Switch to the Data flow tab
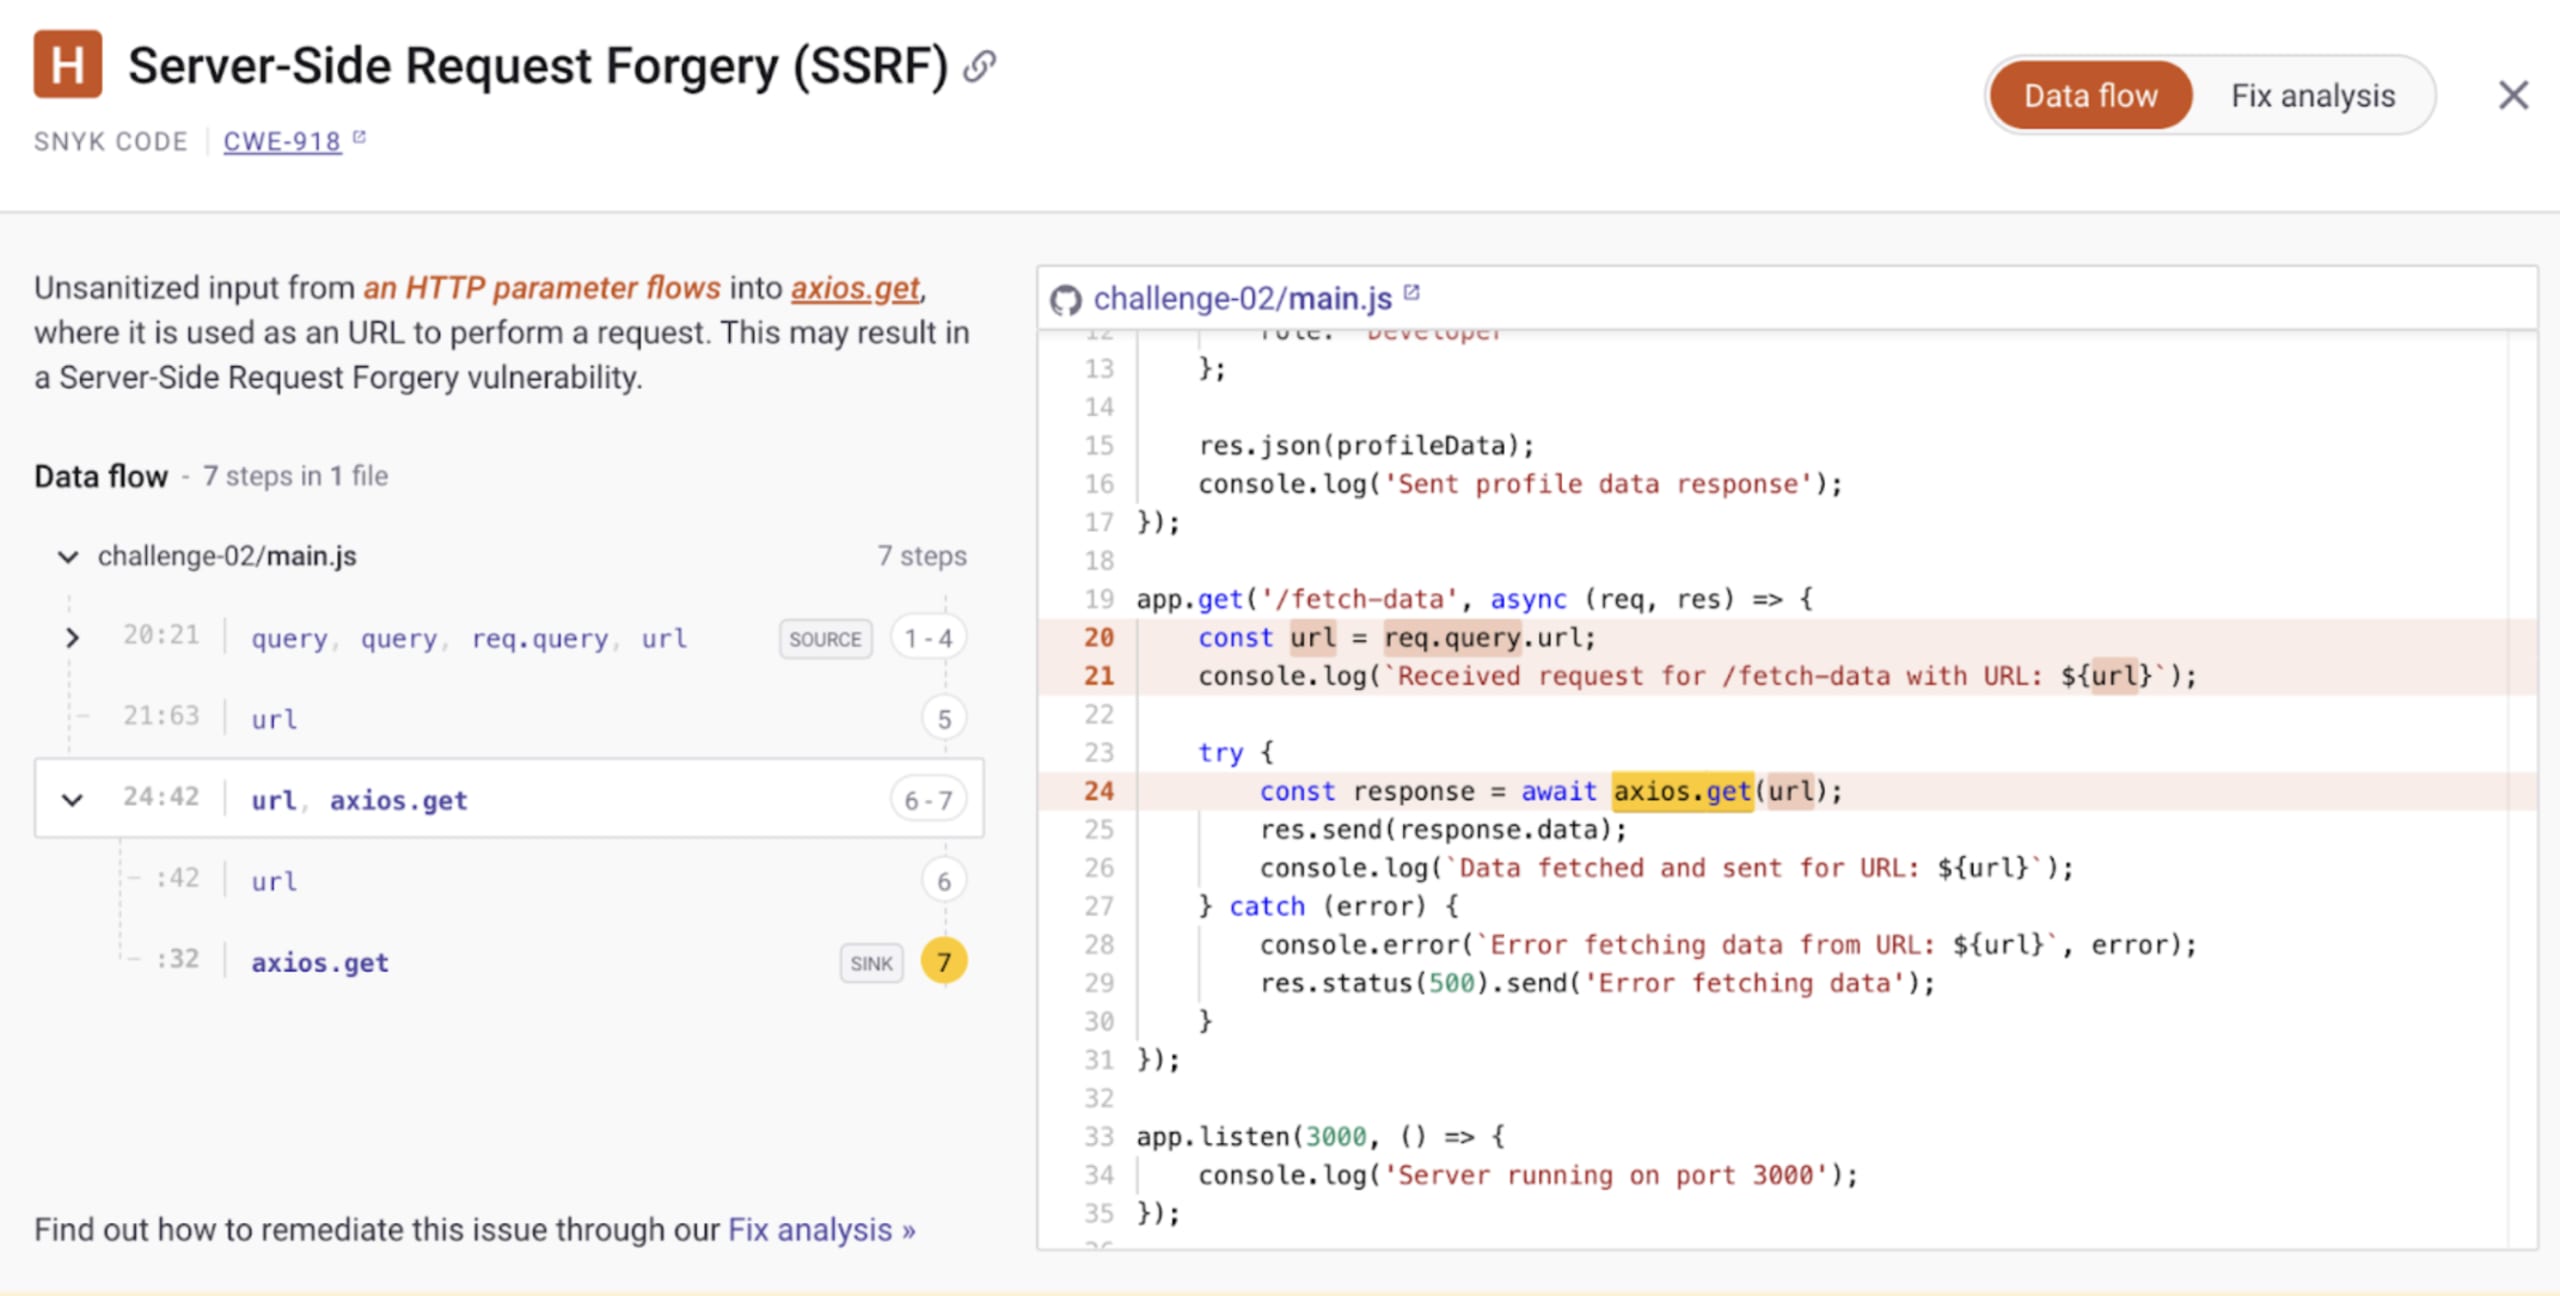Viewport: 2560px width, 1296px height. (2090, 96)
